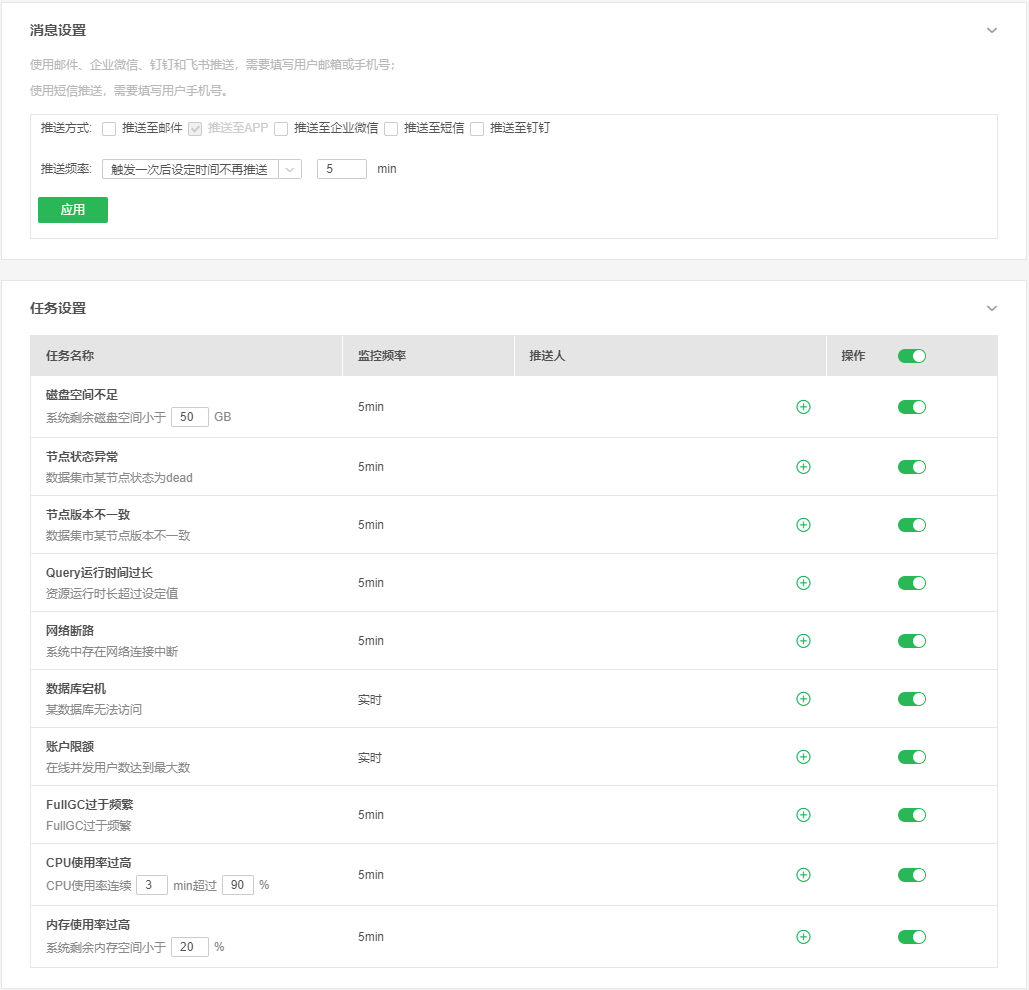Click the green 应用 button

73,210
